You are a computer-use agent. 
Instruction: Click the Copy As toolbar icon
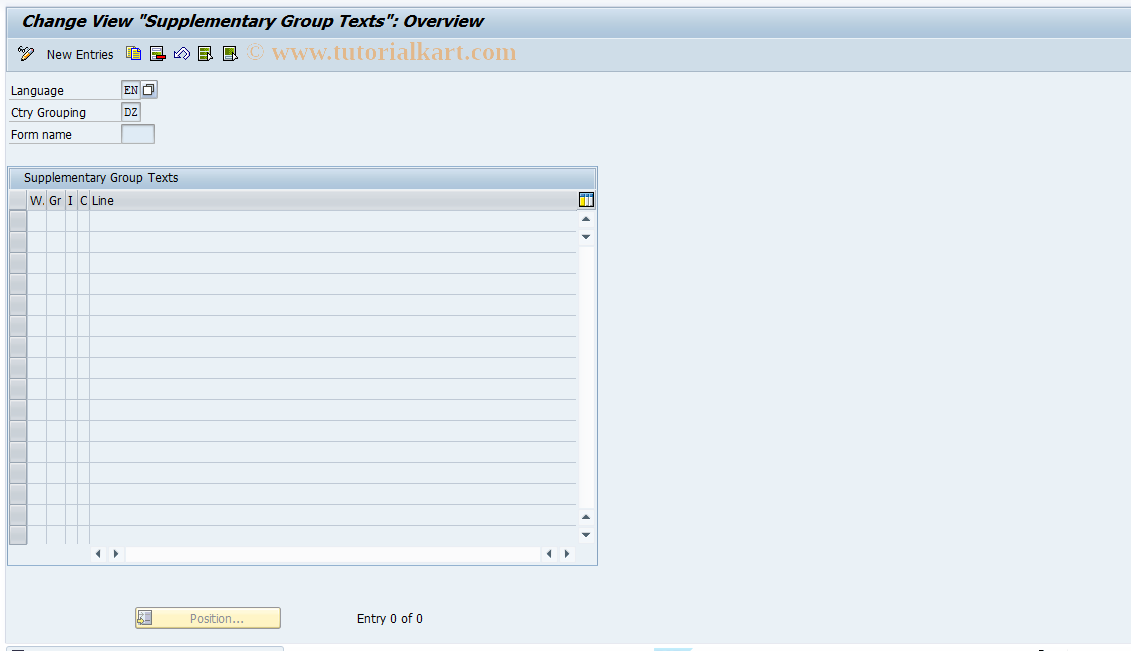[x=133, y=54]
